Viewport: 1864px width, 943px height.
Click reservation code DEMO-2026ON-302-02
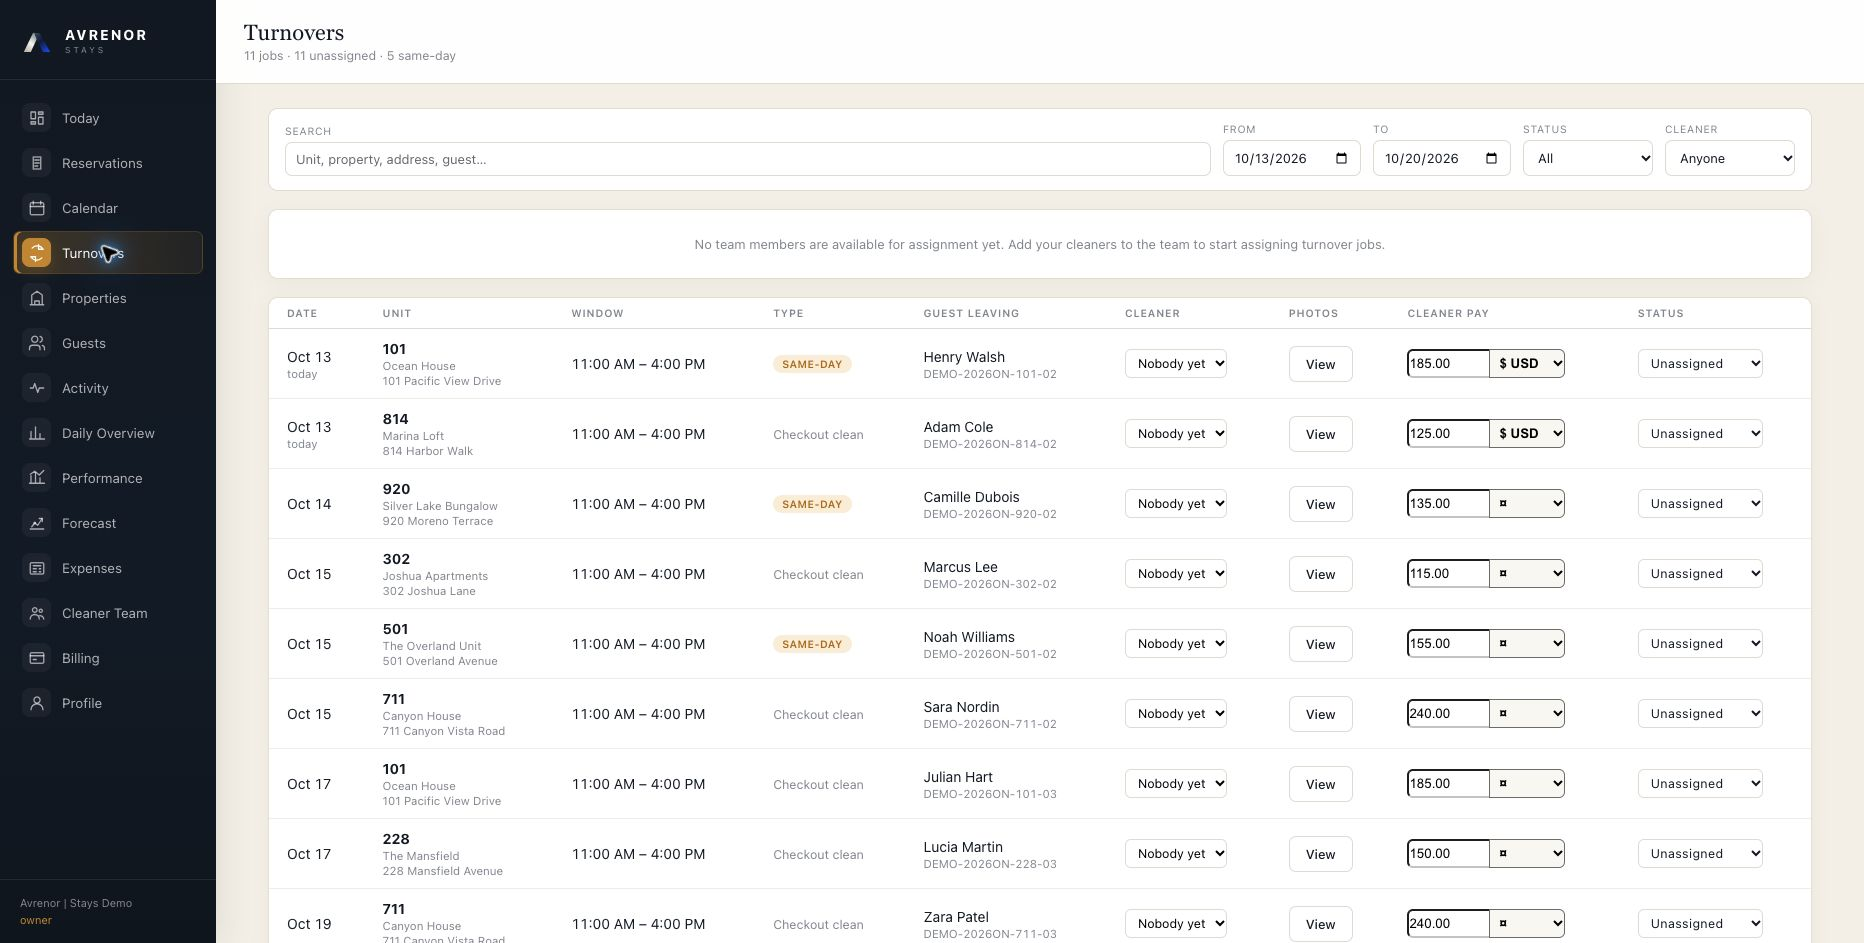click(x=989, y=584)
